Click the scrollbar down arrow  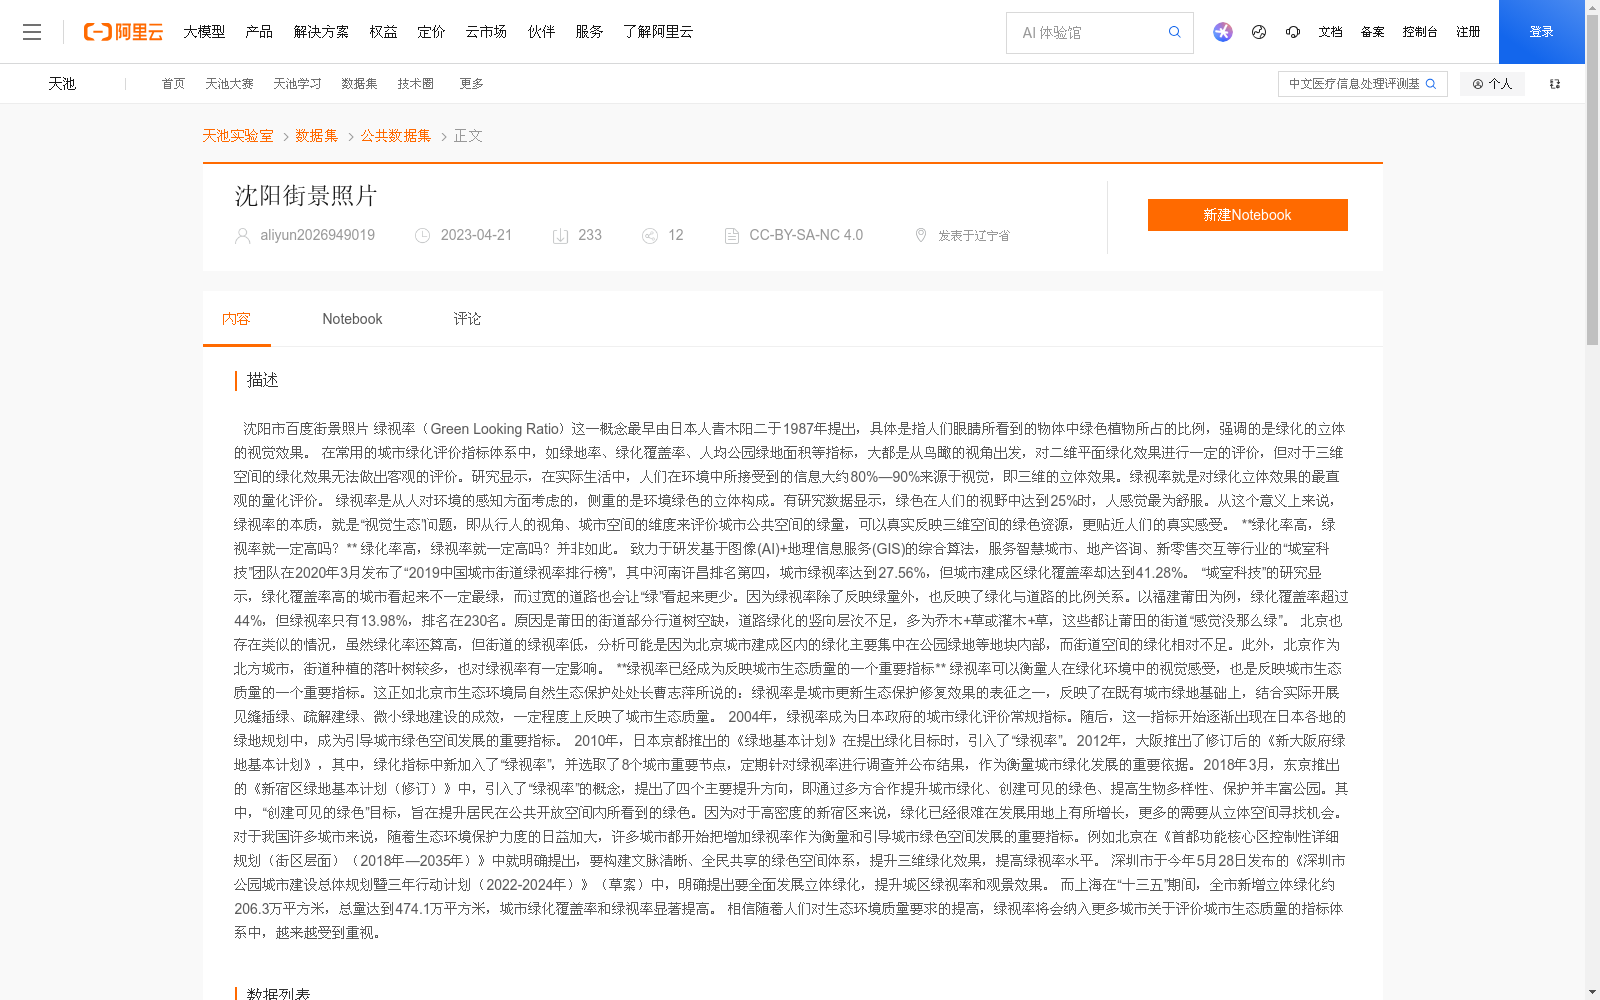[x=1592, y=993]
